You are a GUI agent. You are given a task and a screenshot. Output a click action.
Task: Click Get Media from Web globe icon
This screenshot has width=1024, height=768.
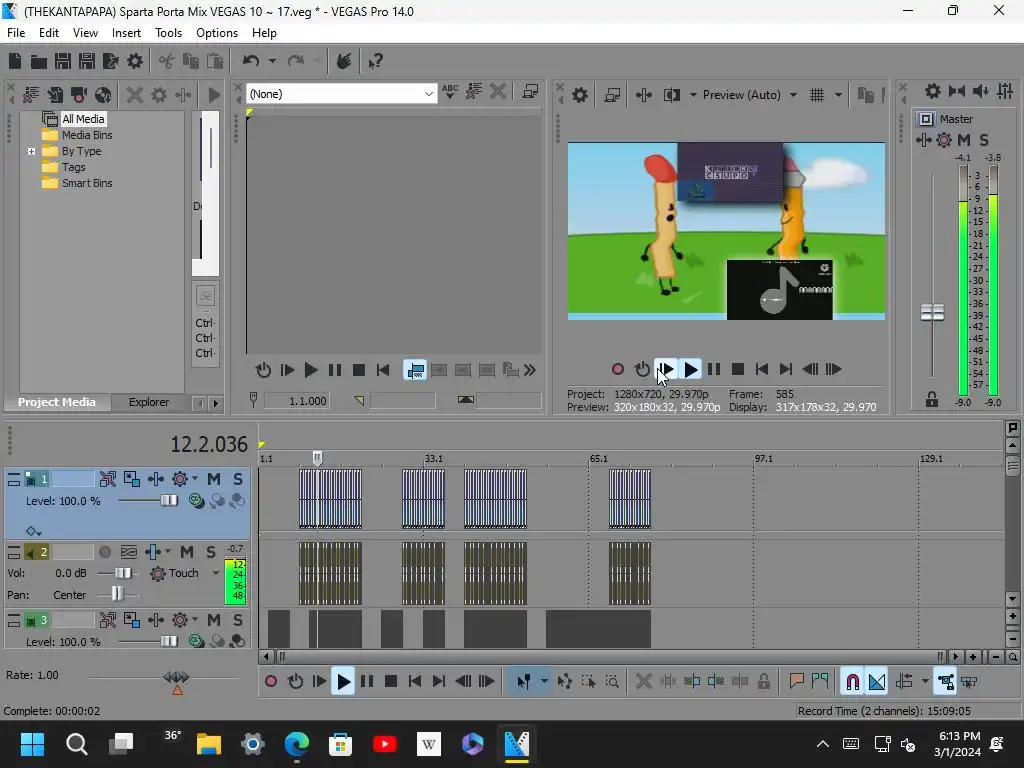click(x=103, y=95)
